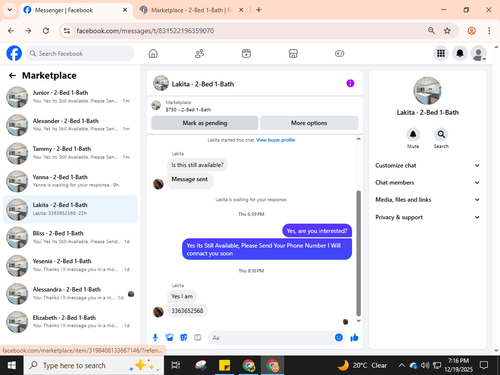Open the Friends icon in top navigation
This screenshot has width=500, height=375.
(199, 53)
